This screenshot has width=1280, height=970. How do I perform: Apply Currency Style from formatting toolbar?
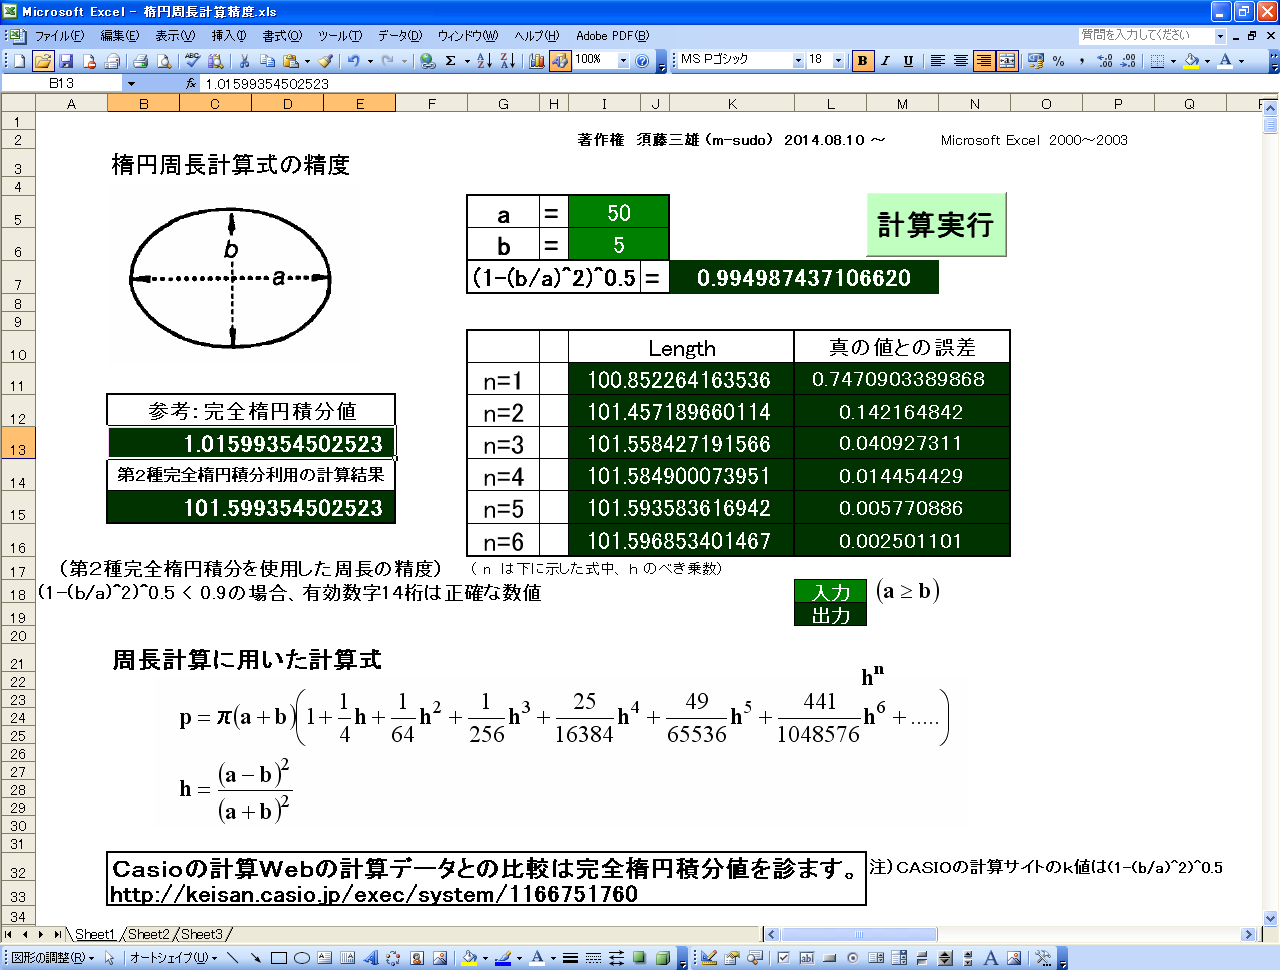(1034, 61)
